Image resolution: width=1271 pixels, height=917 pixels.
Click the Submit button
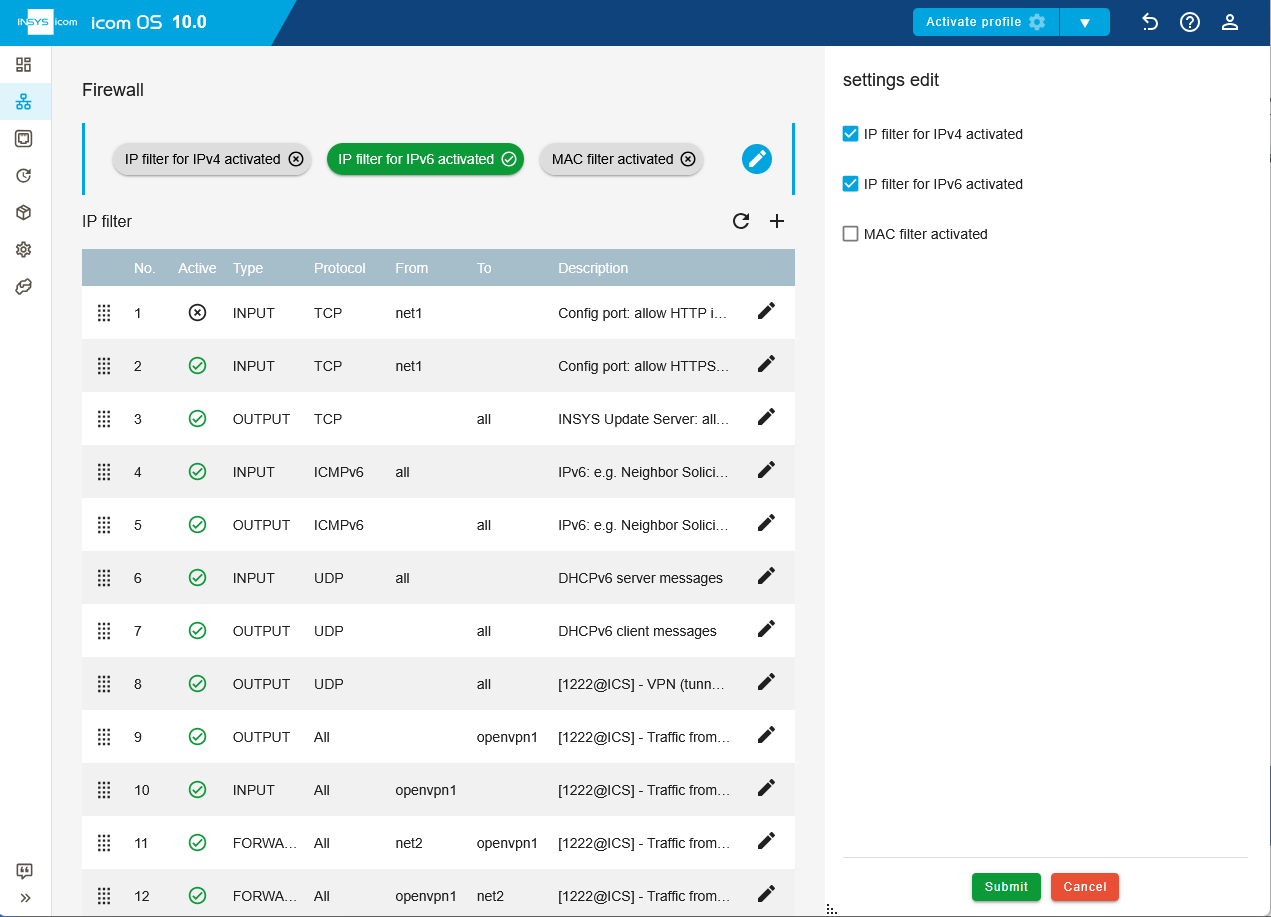click(x=1006, y=887)
